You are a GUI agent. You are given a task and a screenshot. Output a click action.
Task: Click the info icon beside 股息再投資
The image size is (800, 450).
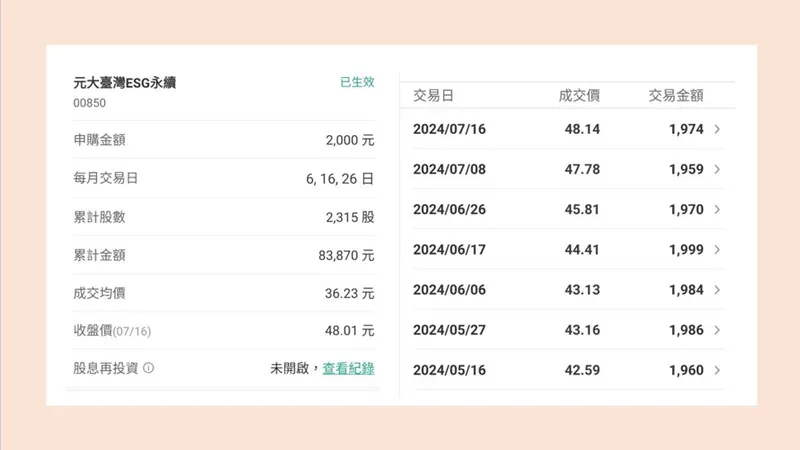click(x=149, y=368)
